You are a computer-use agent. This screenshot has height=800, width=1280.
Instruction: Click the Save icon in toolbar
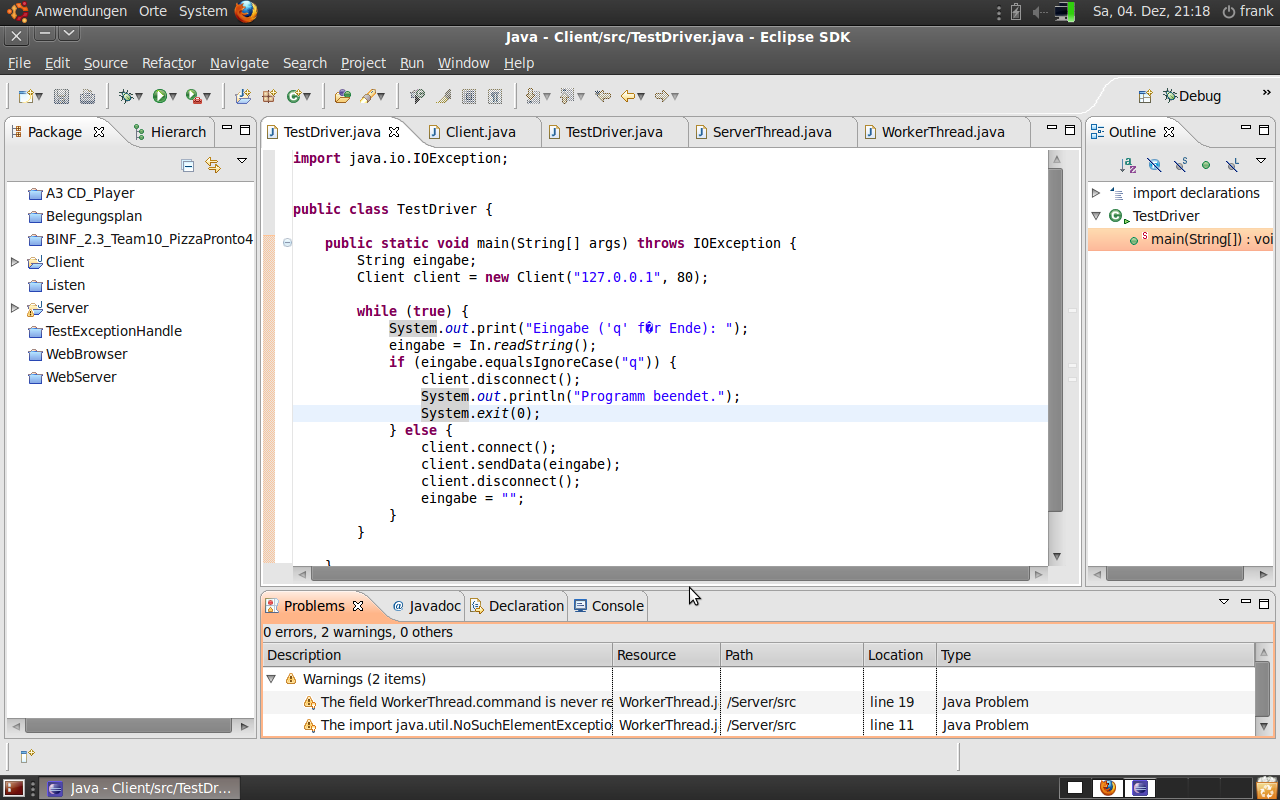[x=61, y=96]
